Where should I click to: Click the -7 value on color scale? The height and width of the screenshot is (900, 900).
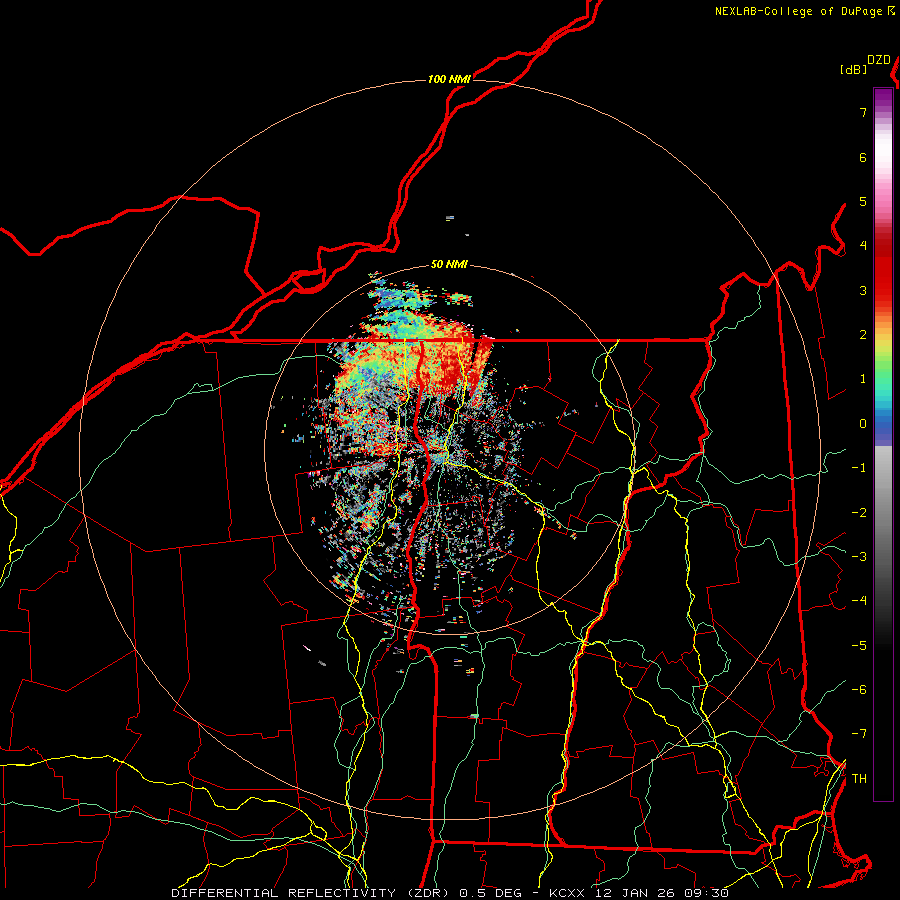click(x=859, y=734)
